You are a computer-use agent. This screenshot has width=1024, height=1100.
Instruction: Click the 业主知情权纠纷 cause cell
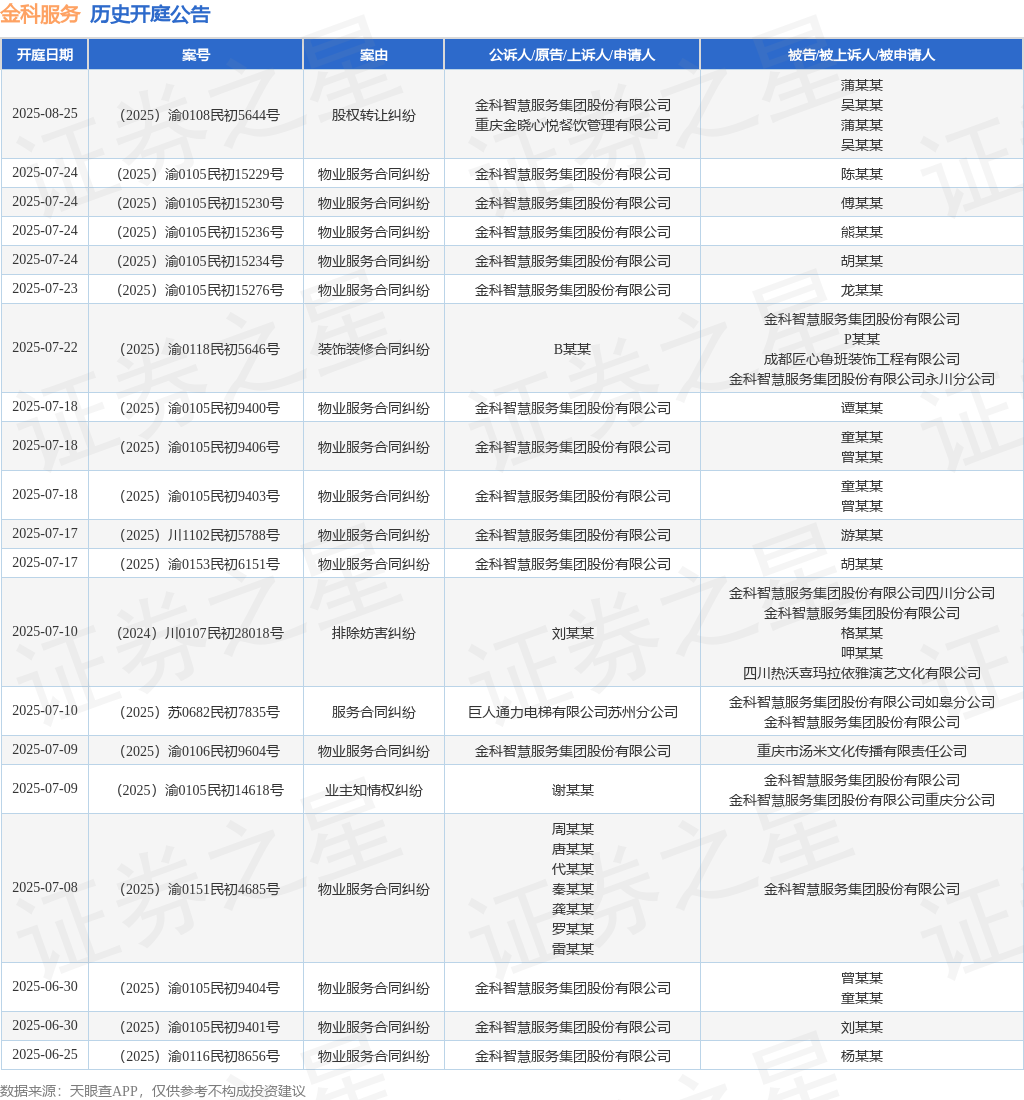coord(374,791)
